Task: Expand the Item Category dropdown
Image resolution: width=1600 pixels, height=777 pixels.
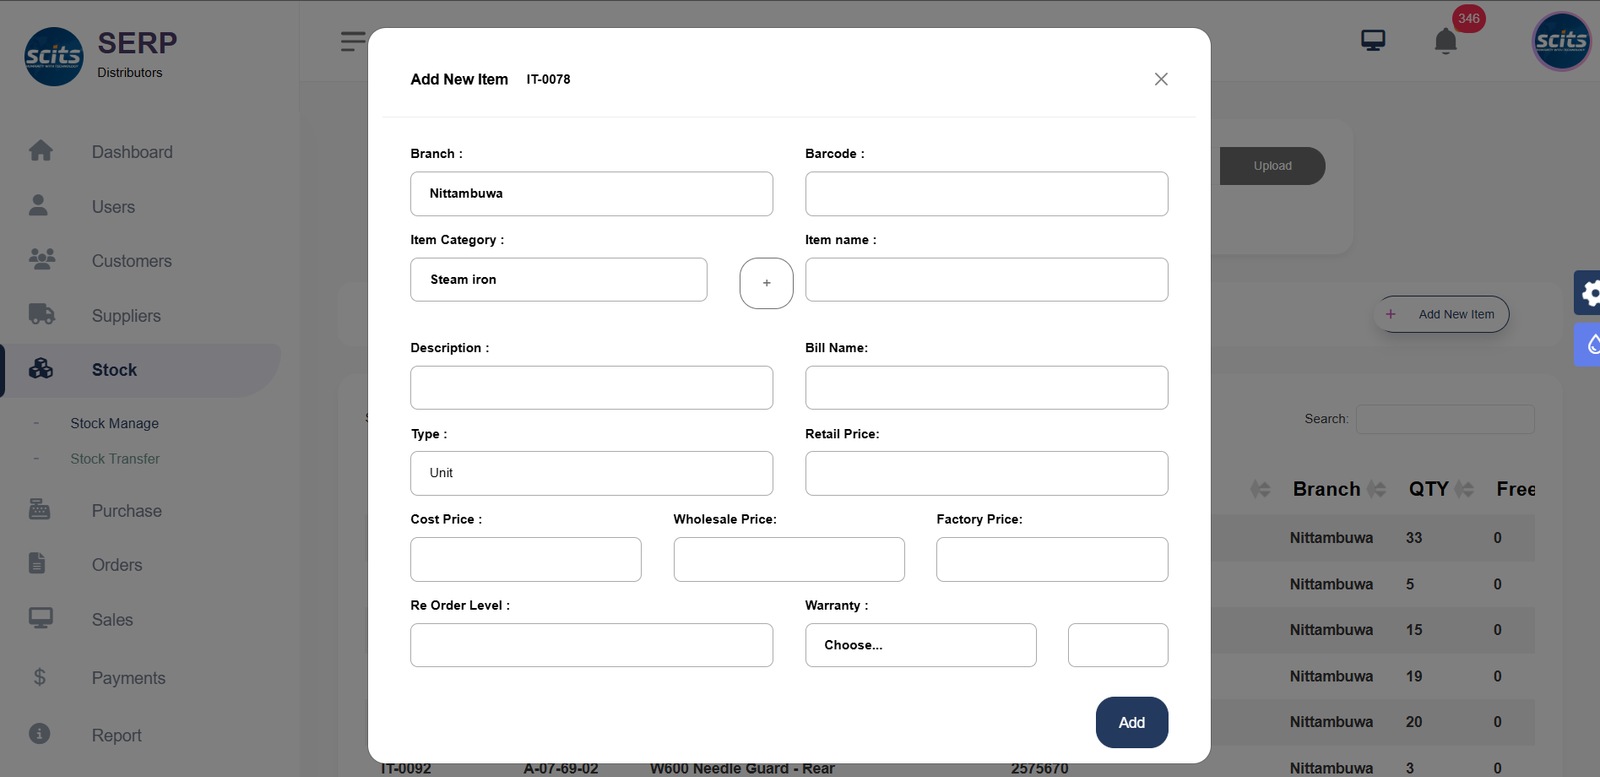Action: pos(558,280)
